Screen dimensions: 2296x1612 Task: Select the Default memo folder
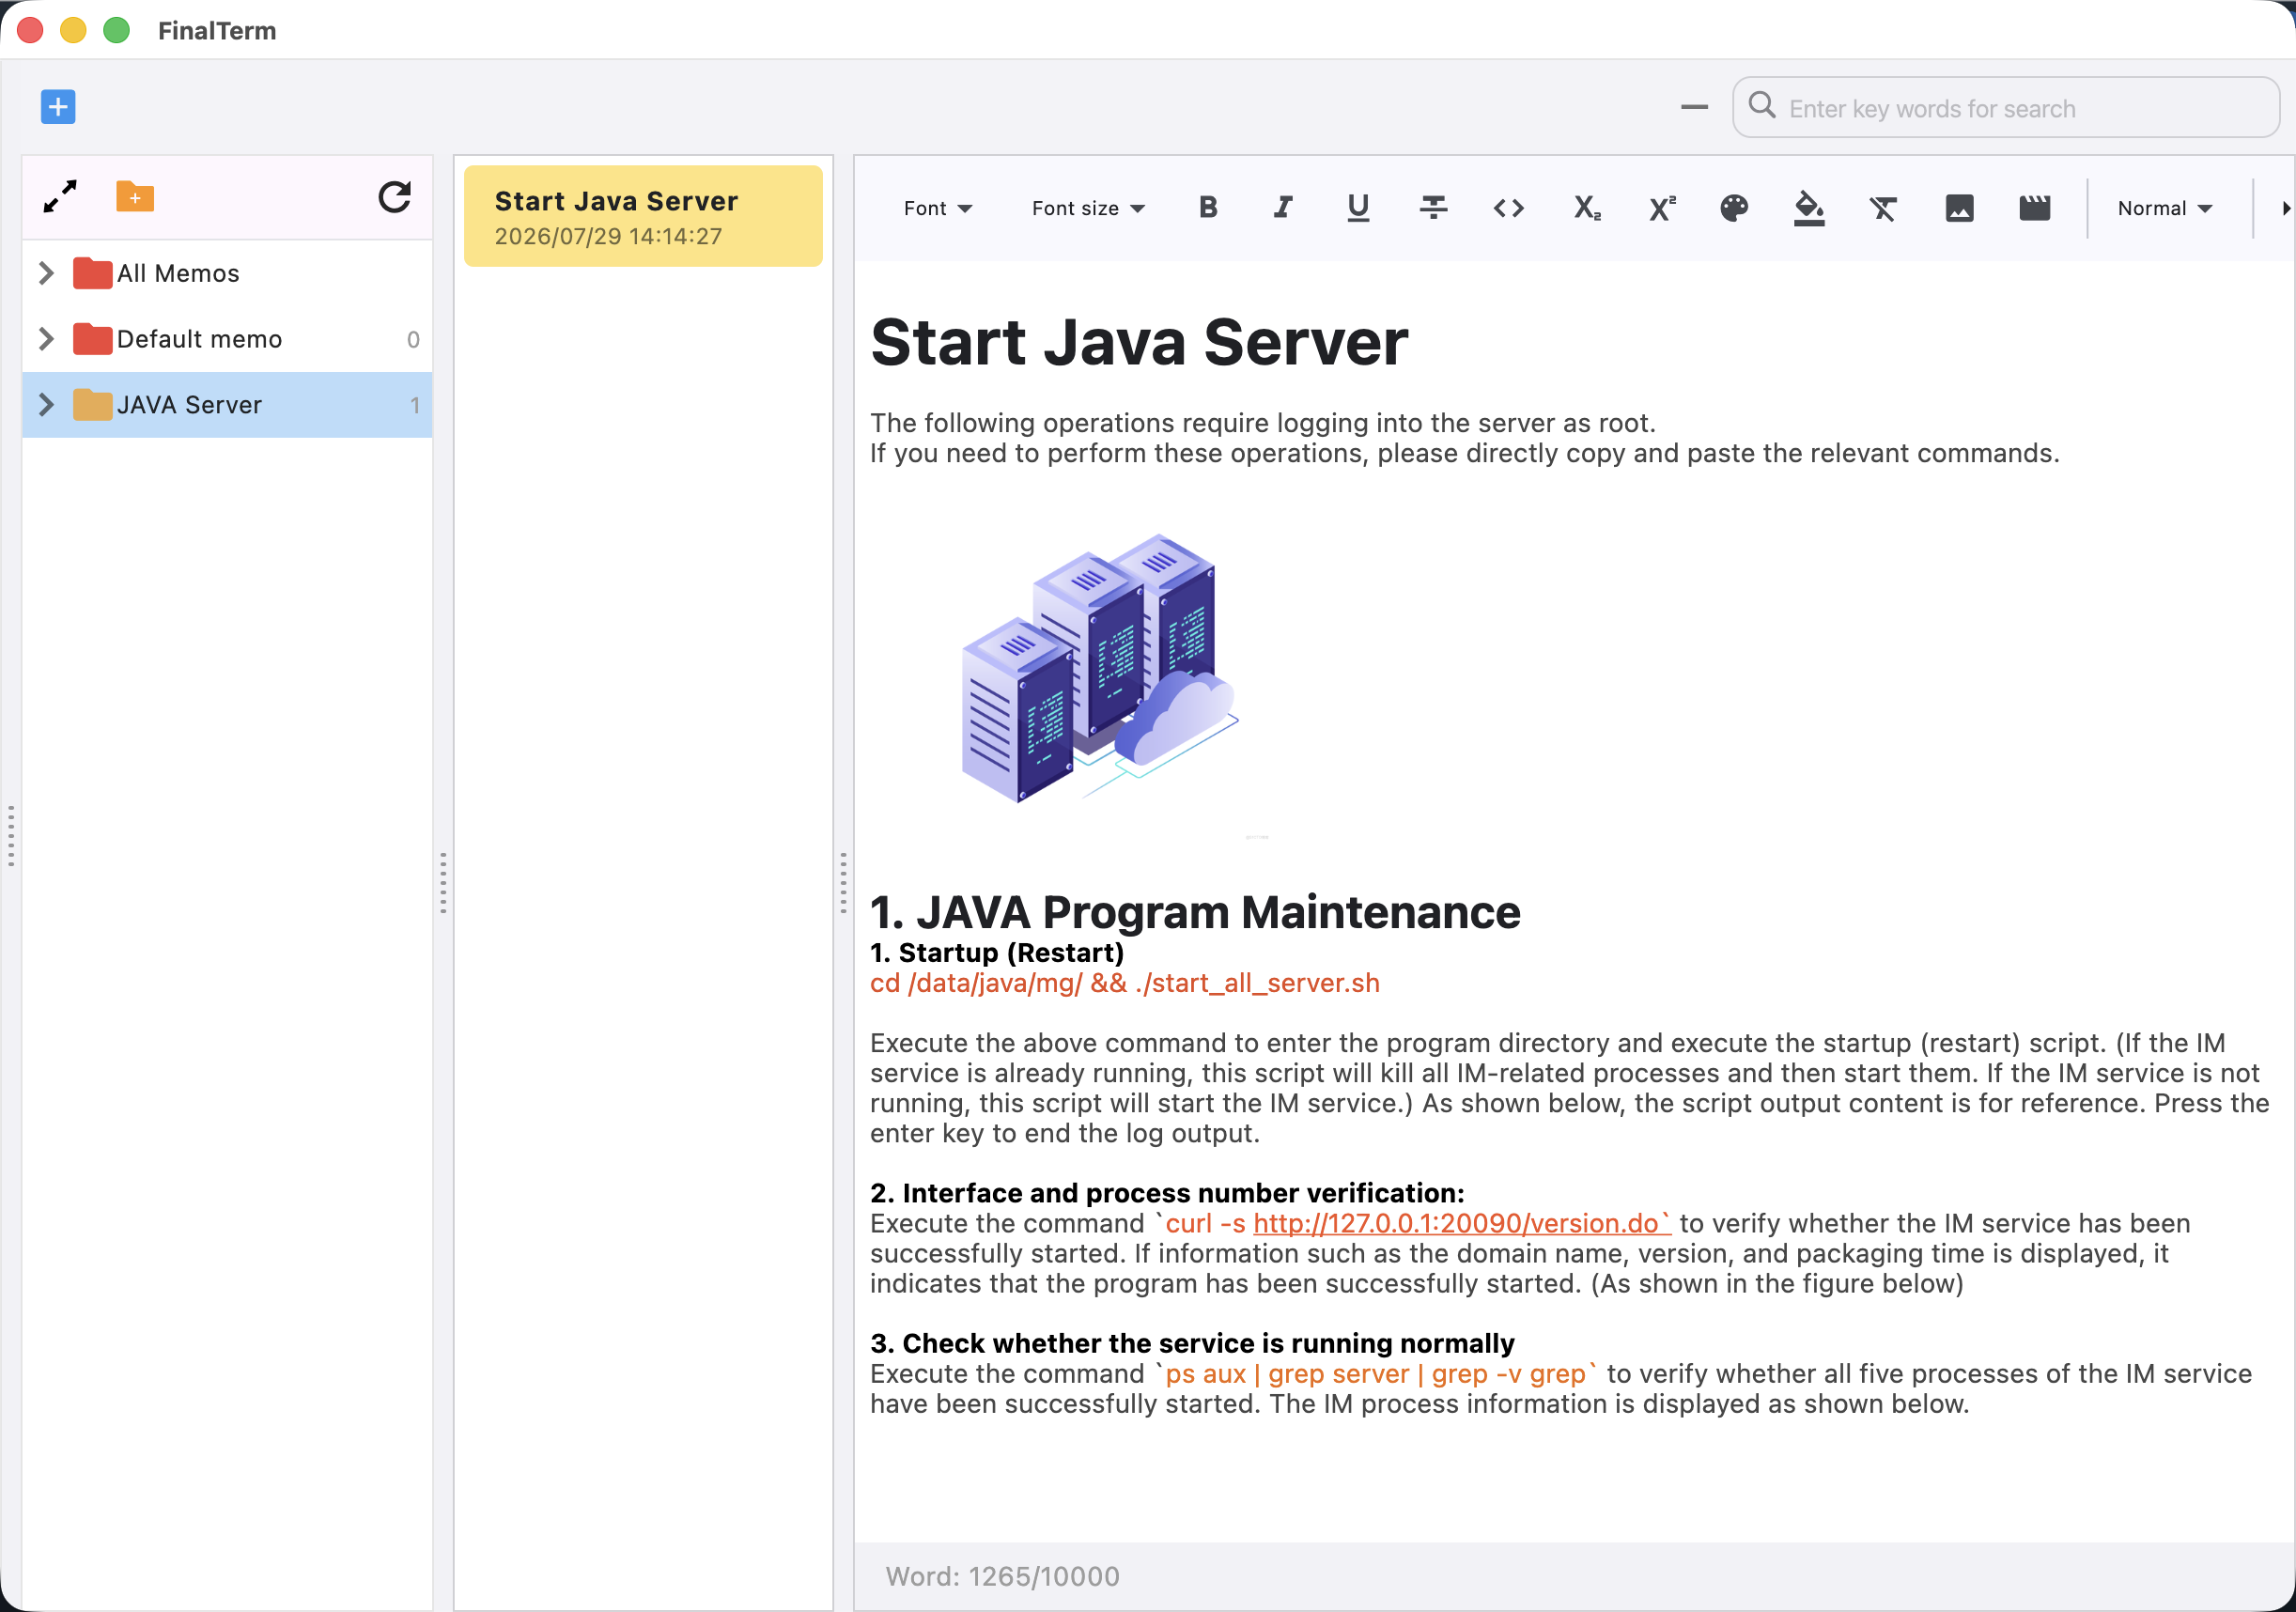click(x=227, y=339)
